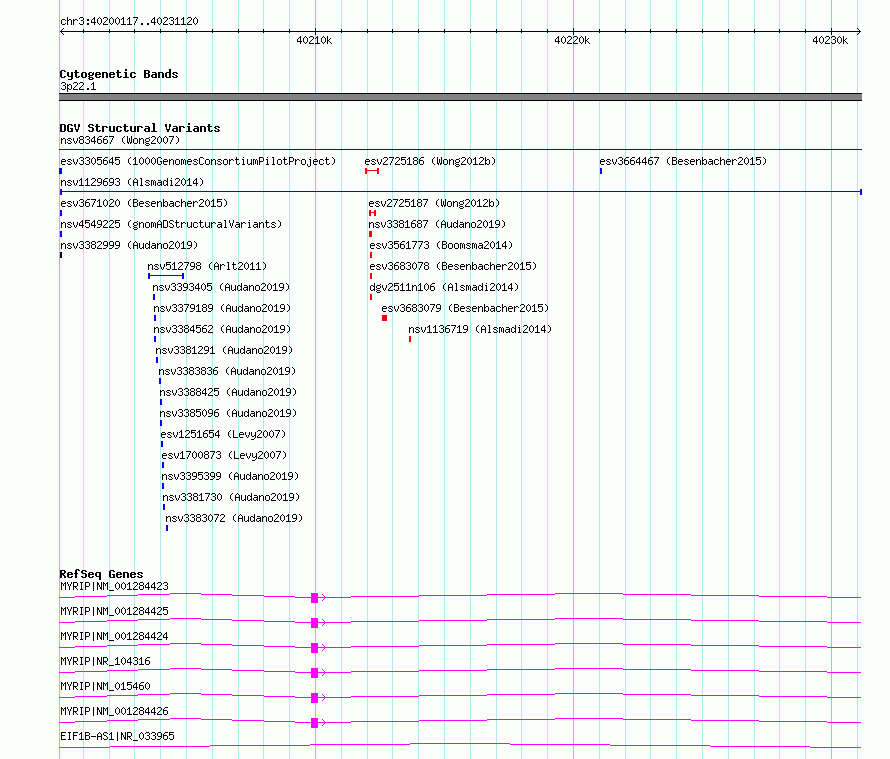Click the right arrow end of ruler

pyautogui.click(x=859, y=32)
